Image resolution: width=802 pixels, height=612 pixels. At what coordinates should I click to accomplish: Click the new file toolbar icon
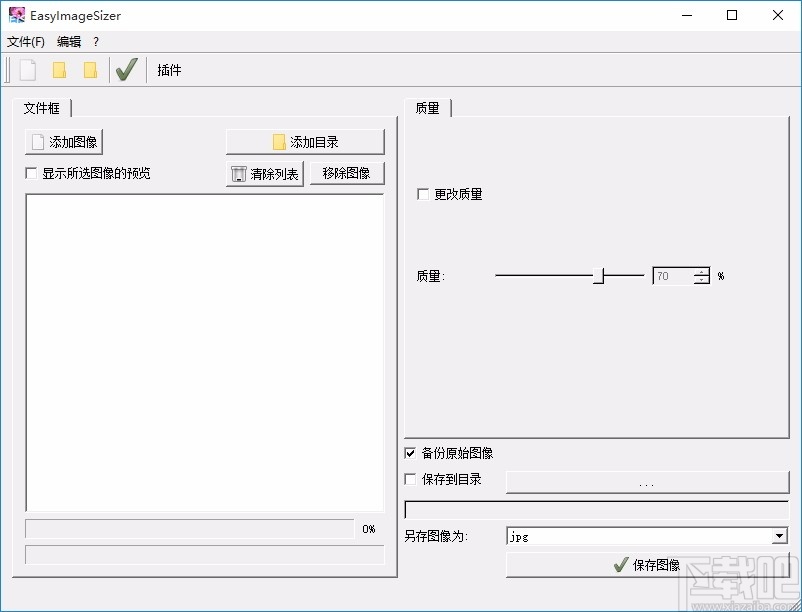pos(26,69)
